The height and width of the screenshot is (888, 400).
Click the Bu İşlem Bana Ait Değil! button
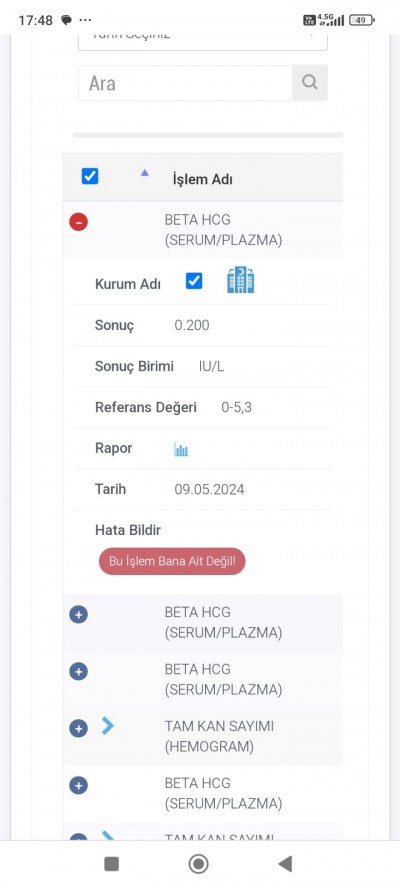point(172,561)
